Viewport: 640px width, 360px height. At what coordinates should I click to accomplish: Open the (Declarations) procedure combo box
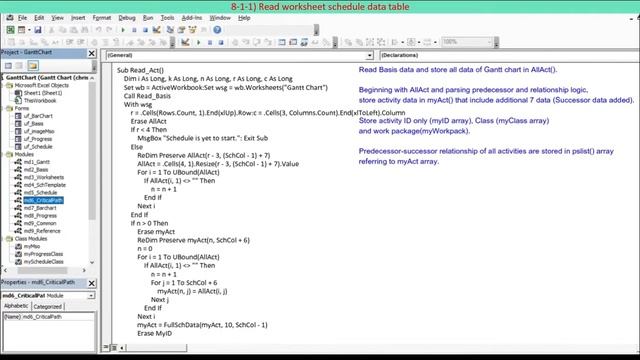(x=509, y=55)
